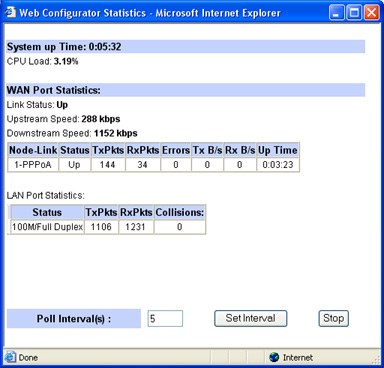Click the Upstream Speed 288 kbps text
Screen dimensions: 384x368
[64, 119]
